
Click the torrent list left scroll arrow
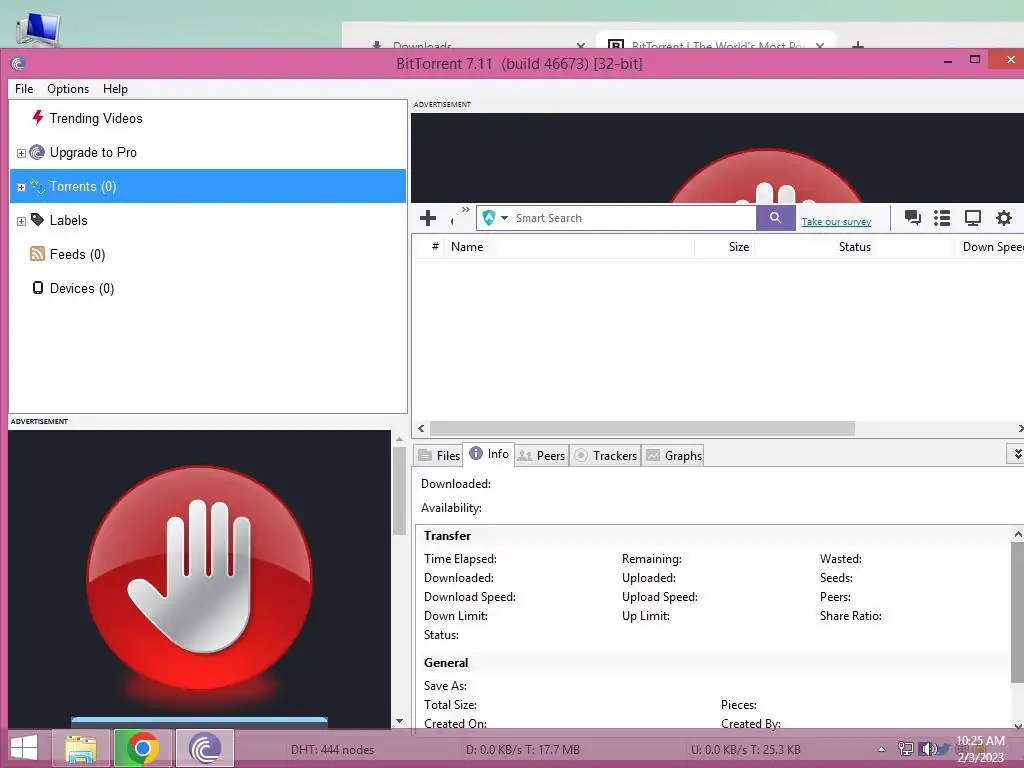pyautogui.click(x=421, y=428)
